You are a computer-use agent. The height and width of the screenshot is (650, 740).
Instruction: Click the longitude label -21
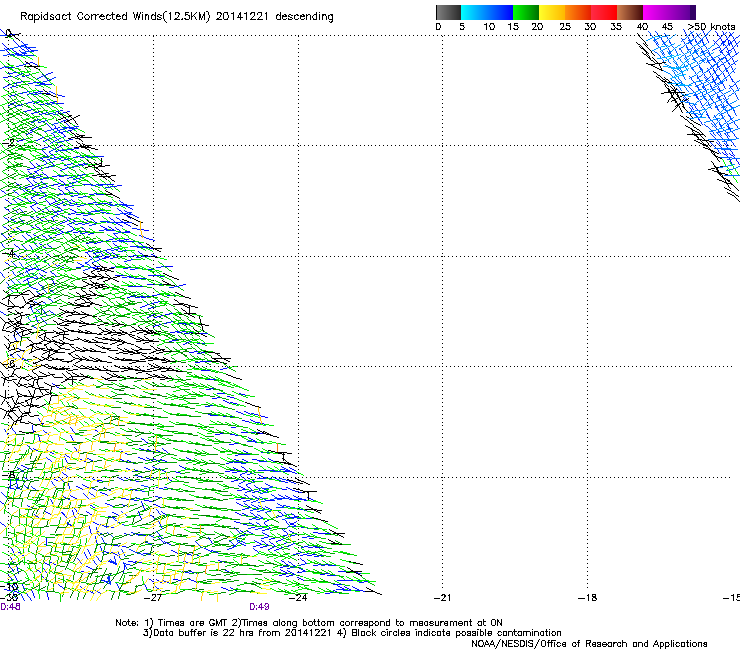point(442,598)
